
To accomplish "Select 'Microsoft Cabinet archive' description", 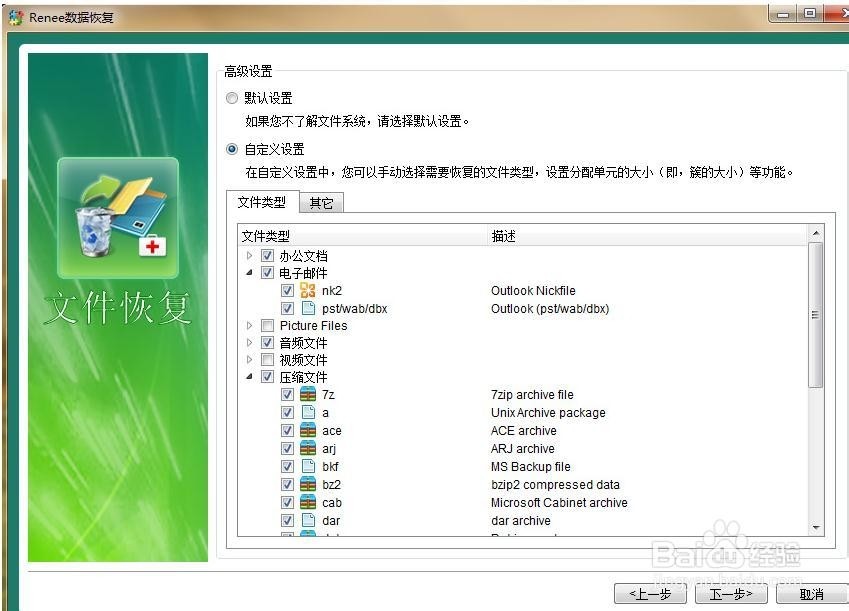I will pos(559,502).
